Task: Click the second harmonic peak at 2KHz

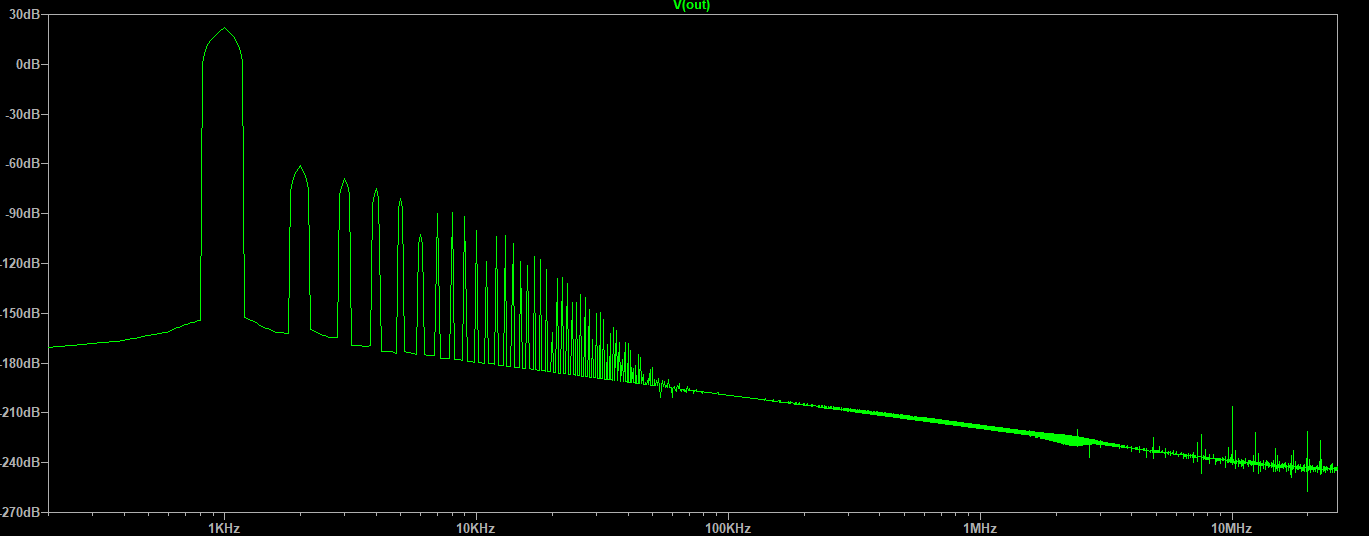Action: [299, 167]
